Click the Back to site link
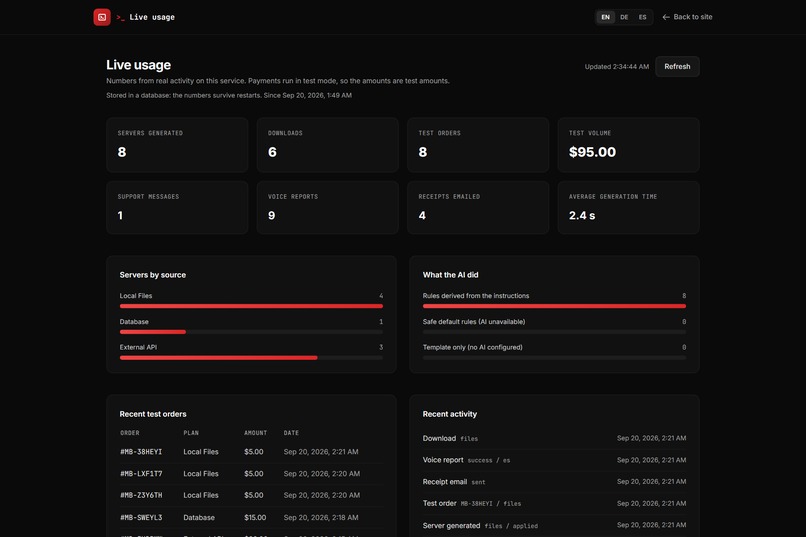 [x=687, y=17]
